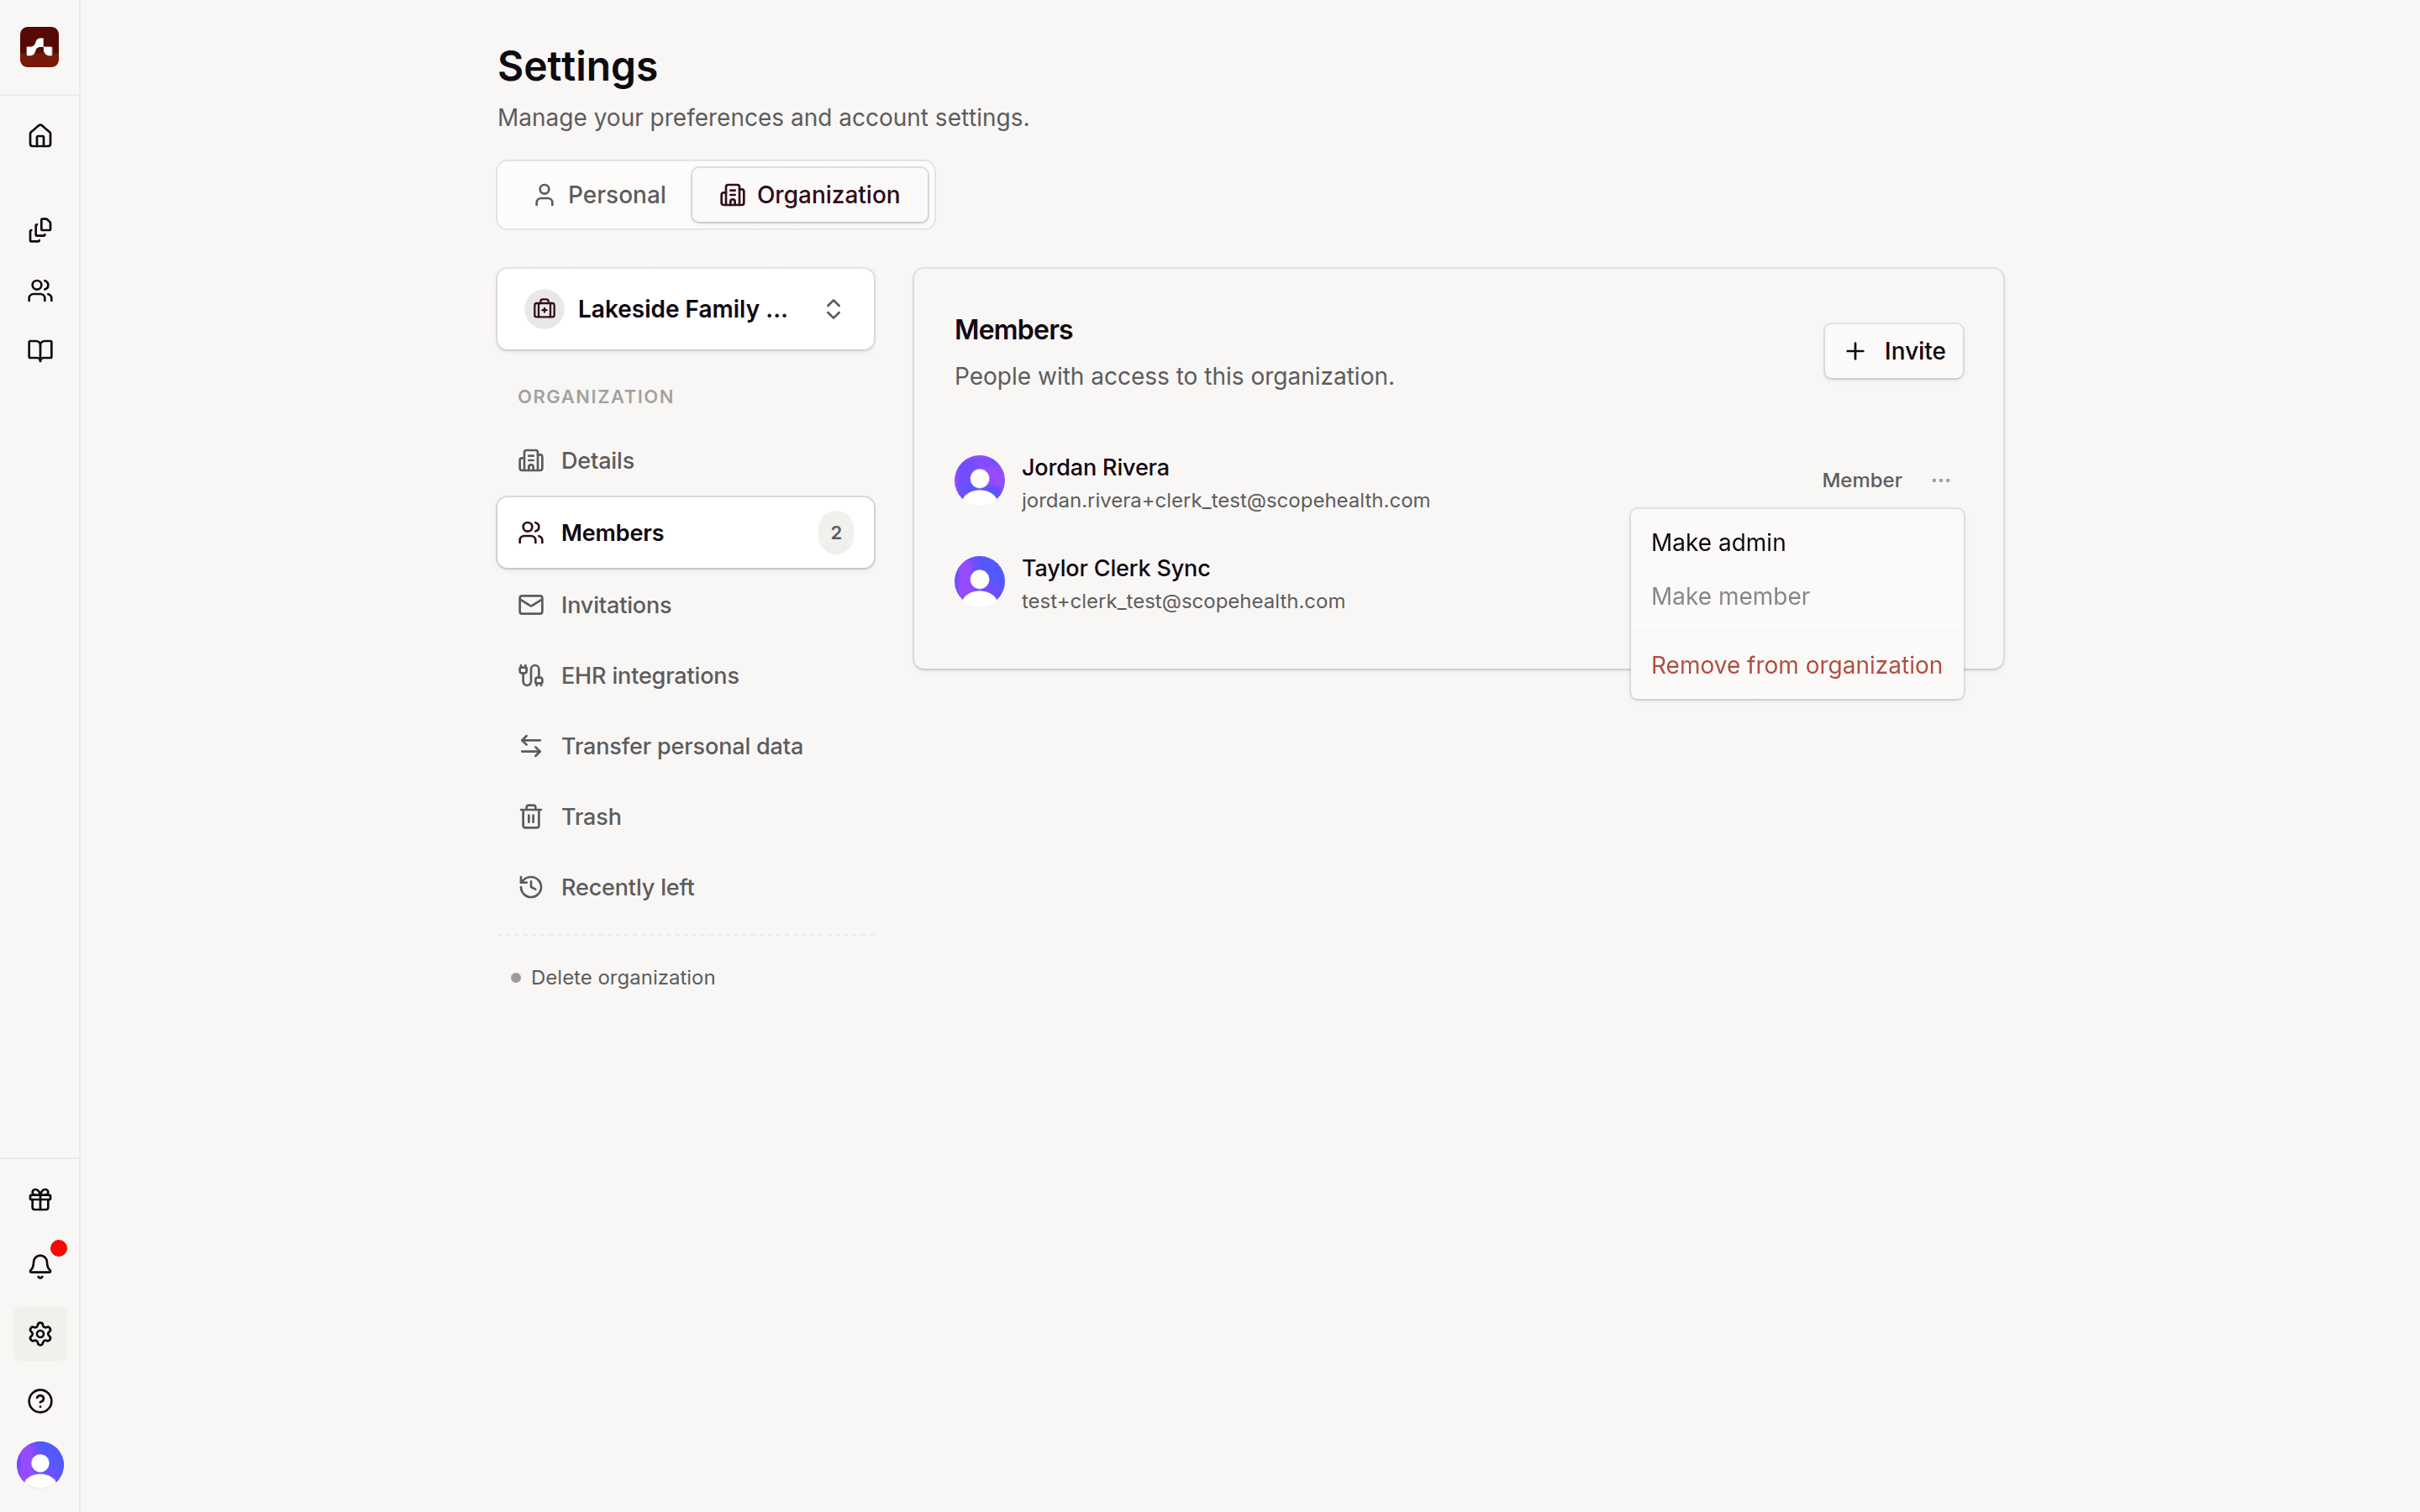Viewport: 2420px width, 1512px height.
Task: Expand the Lakeside Family organization switcher
Action: (x=686, y=309)
